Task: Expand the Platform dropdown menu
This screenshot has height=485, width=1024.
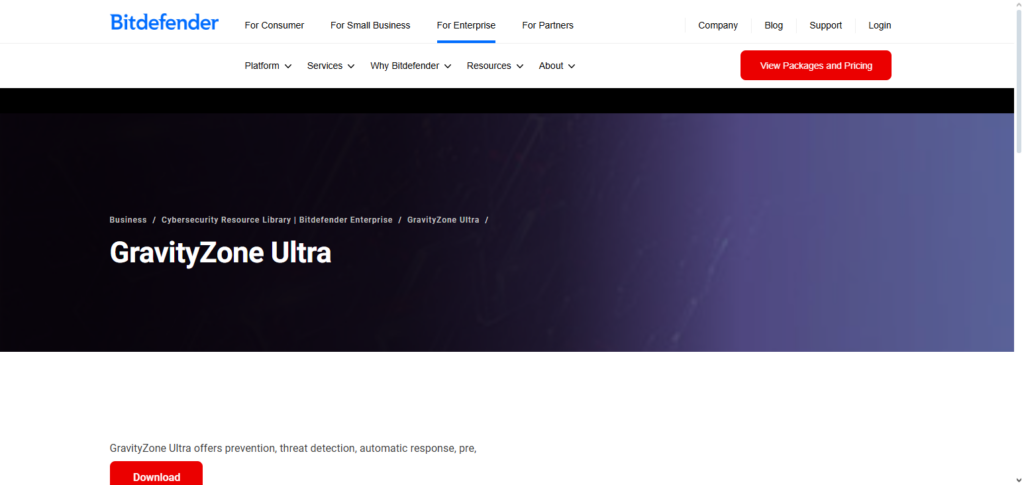Action: point(268,66)
